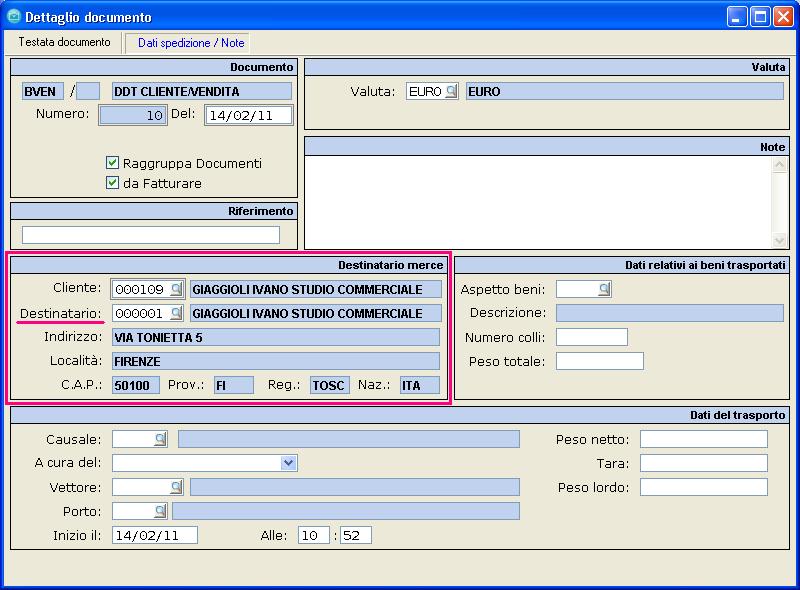The image size is (800, 590).
Task: Focus the Riferimento input field
Action: click(x=151, y=235)
